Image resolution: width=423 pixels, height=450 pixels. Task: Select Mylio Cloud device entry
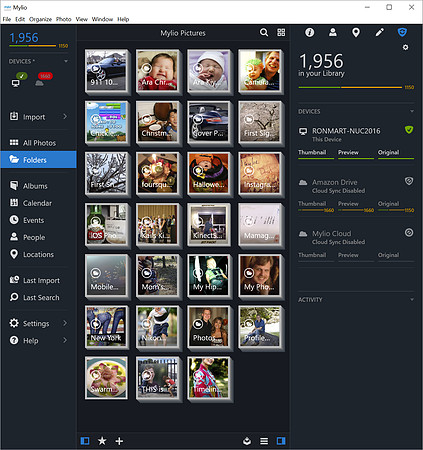point(332,233)
